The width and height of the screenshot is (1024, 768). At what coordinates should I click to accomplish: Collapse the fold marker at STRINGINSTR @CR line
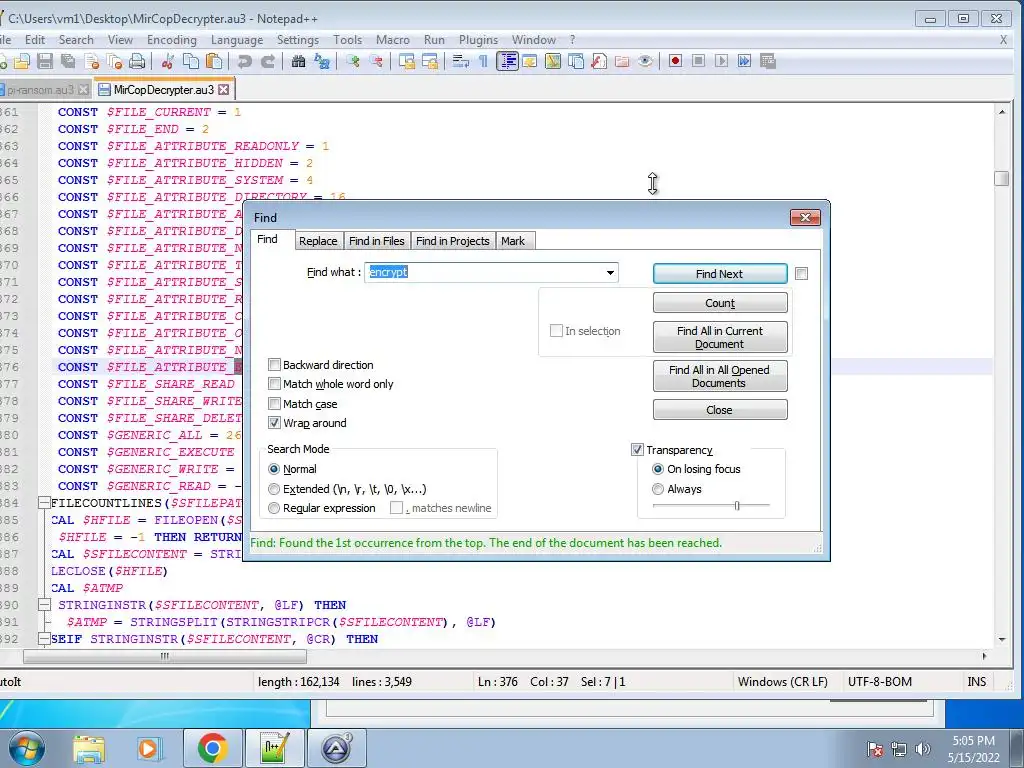click(x=44, y=639)
